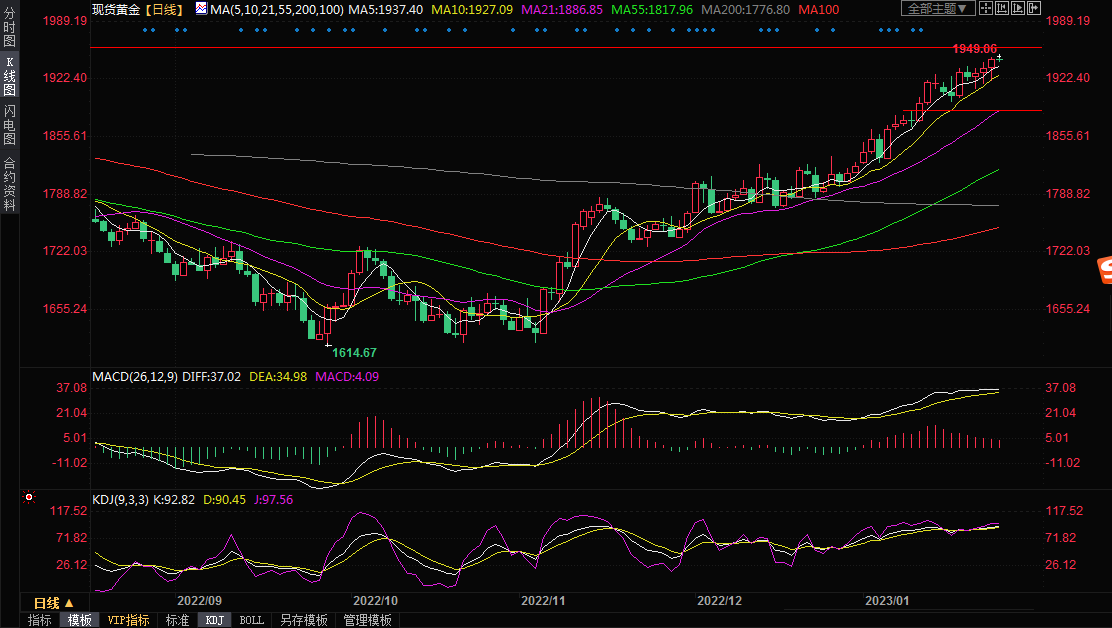The height and width of the screenshot is (628, 1112).
Task: Switch to 闪电图 view
Action: (9, 124)
